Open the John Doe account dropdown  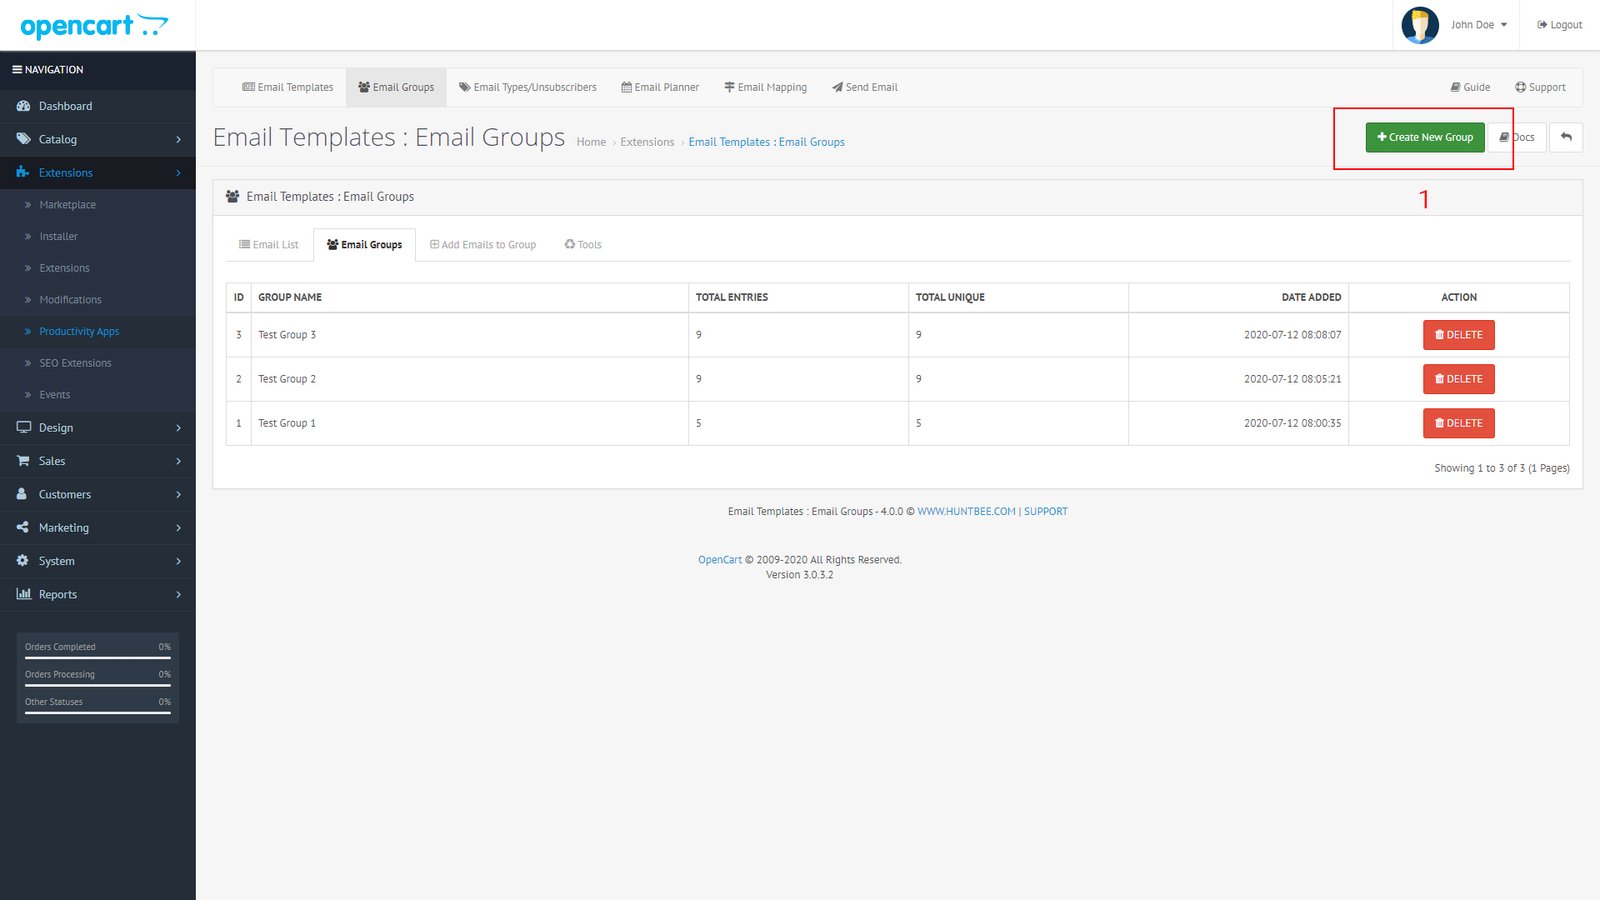(x=1478, y=25)
